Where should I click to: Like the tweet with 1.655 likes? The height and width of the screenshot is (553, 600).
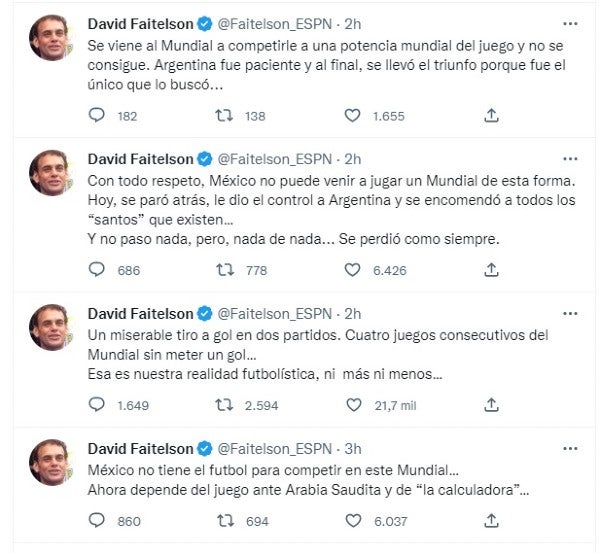(352, 116)
